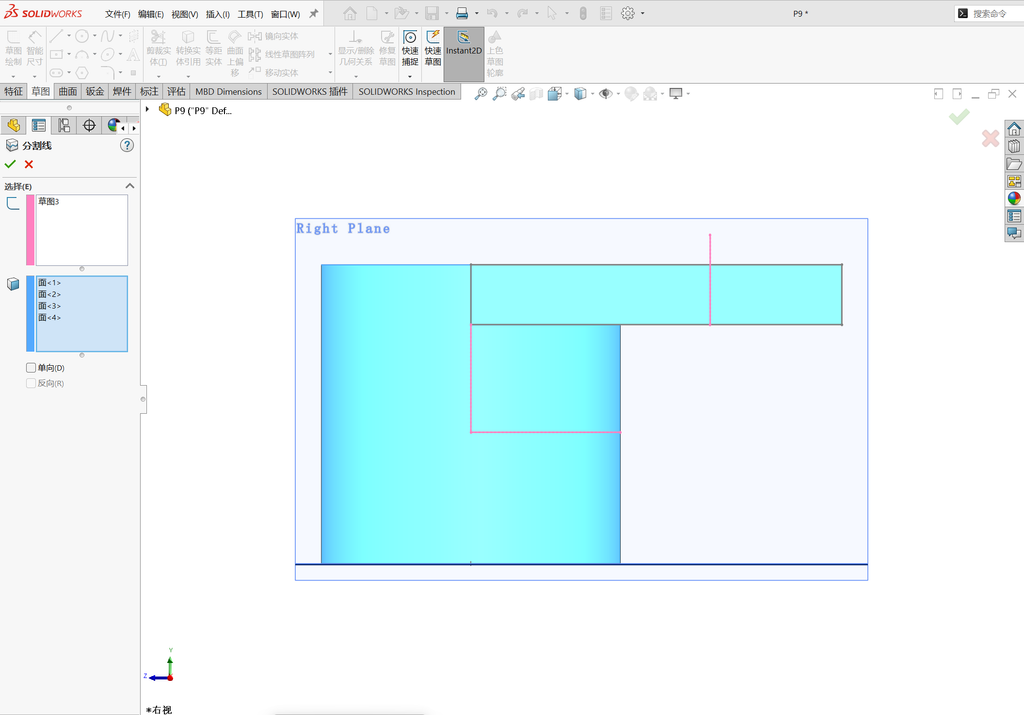Open the DisplayManager color ball tab
Viewport: 1024px width, 715px height.
coord(113,125)
